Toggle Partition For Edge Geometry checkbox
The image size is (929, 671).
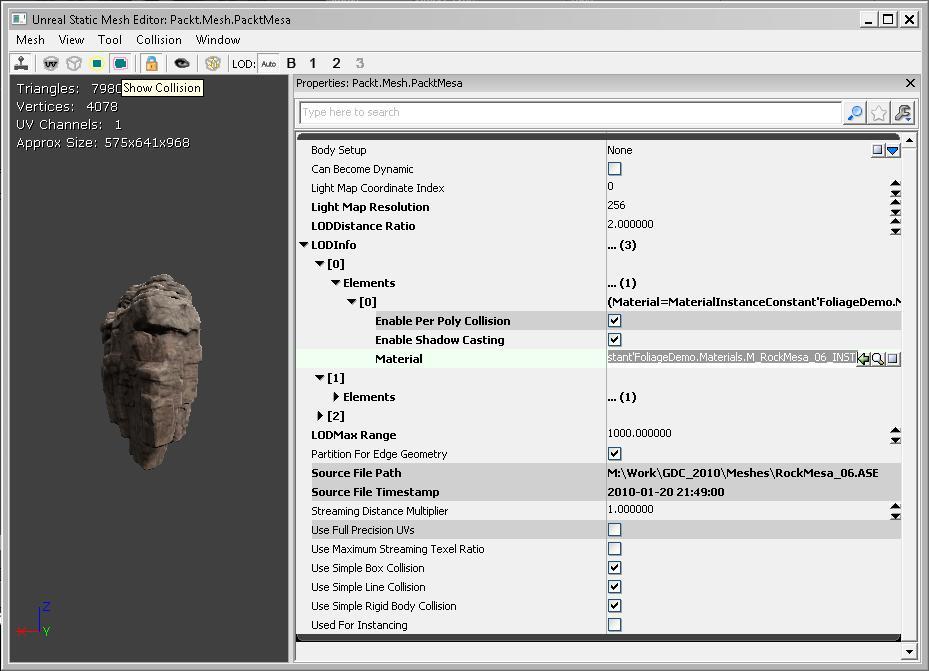[x=614, y=454]
